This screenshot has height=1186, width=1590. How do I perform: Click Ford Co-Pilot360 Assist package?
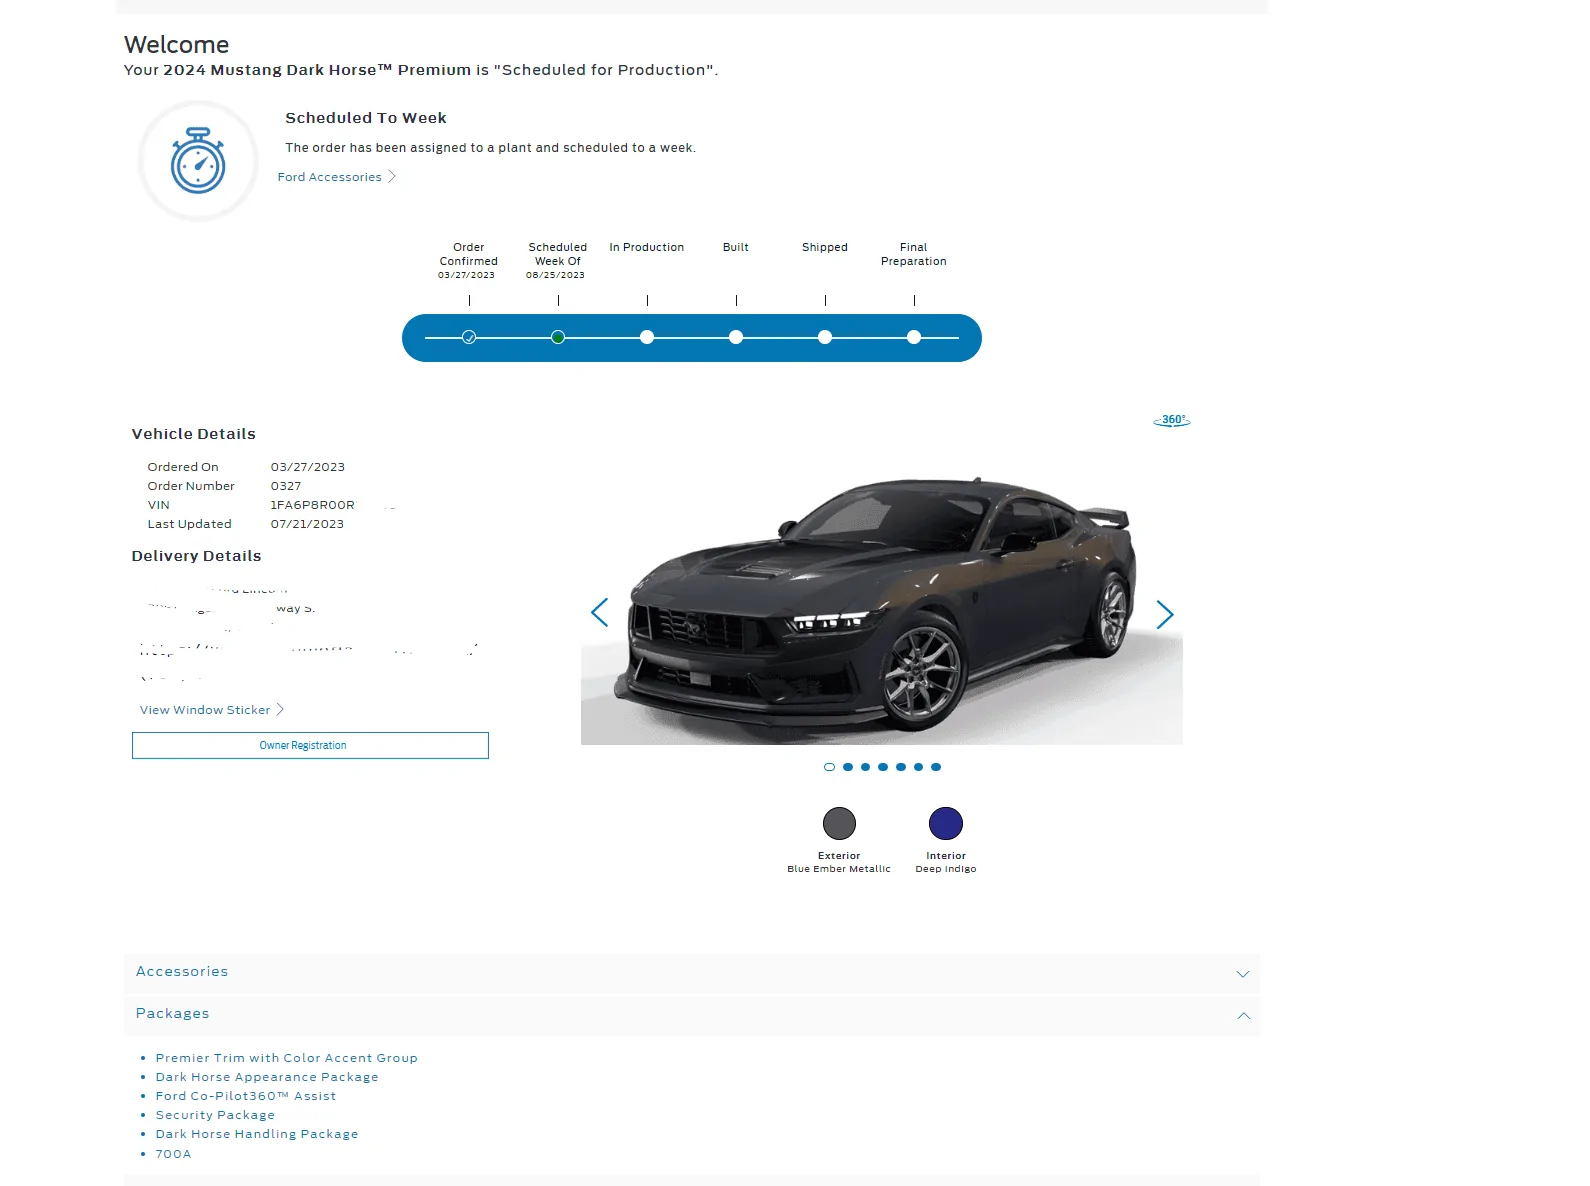coord(246,1096)
